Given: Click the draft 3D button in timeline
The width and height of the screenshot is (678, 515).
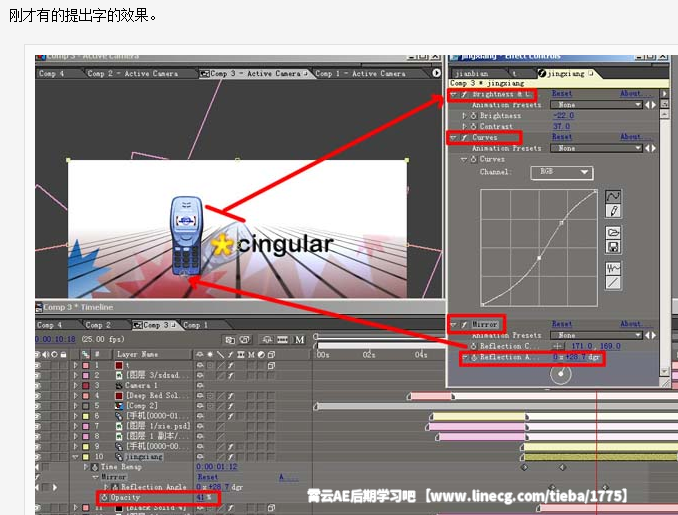Looking at the screenshot, I should [x=245, y=340].
